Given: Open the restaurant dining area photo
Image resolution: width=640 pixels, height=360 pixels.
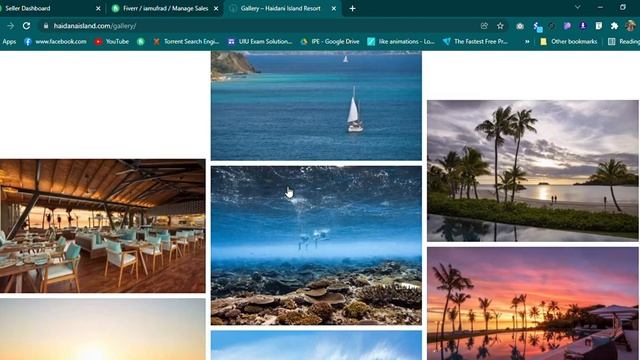Looking at the screenshot, I should coord(102,226).
